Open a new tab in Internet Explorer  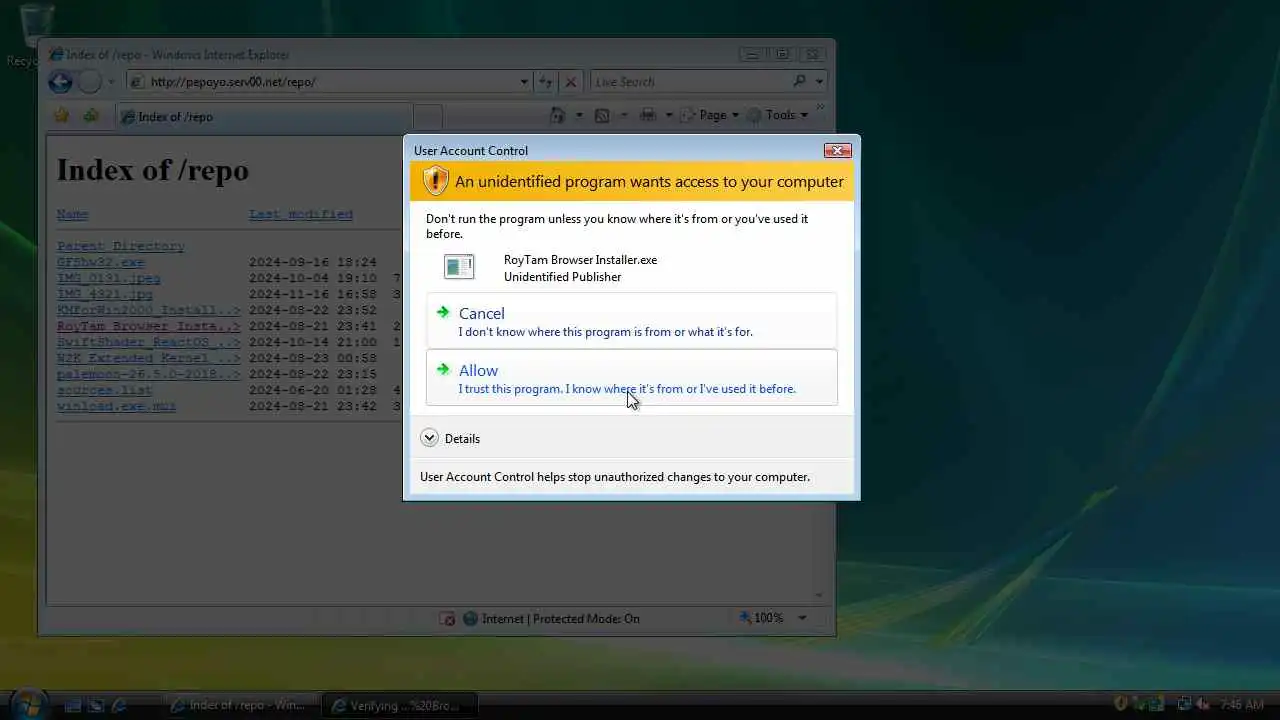pos(427,117)
